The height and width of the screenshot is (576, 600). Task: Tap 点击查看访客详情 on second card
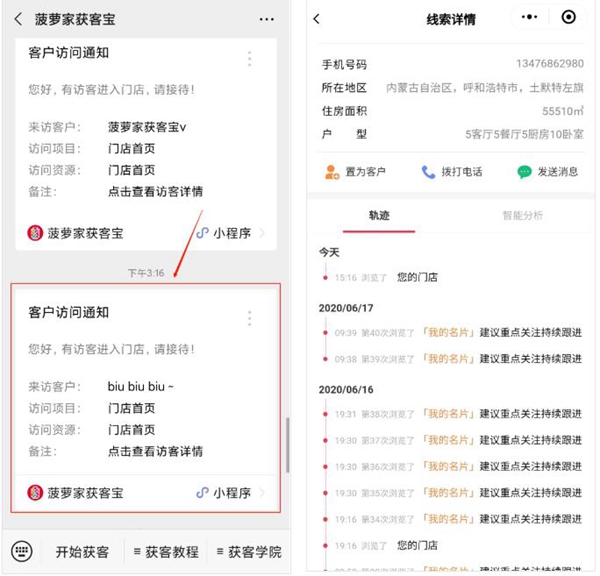[x=155, y=451]
